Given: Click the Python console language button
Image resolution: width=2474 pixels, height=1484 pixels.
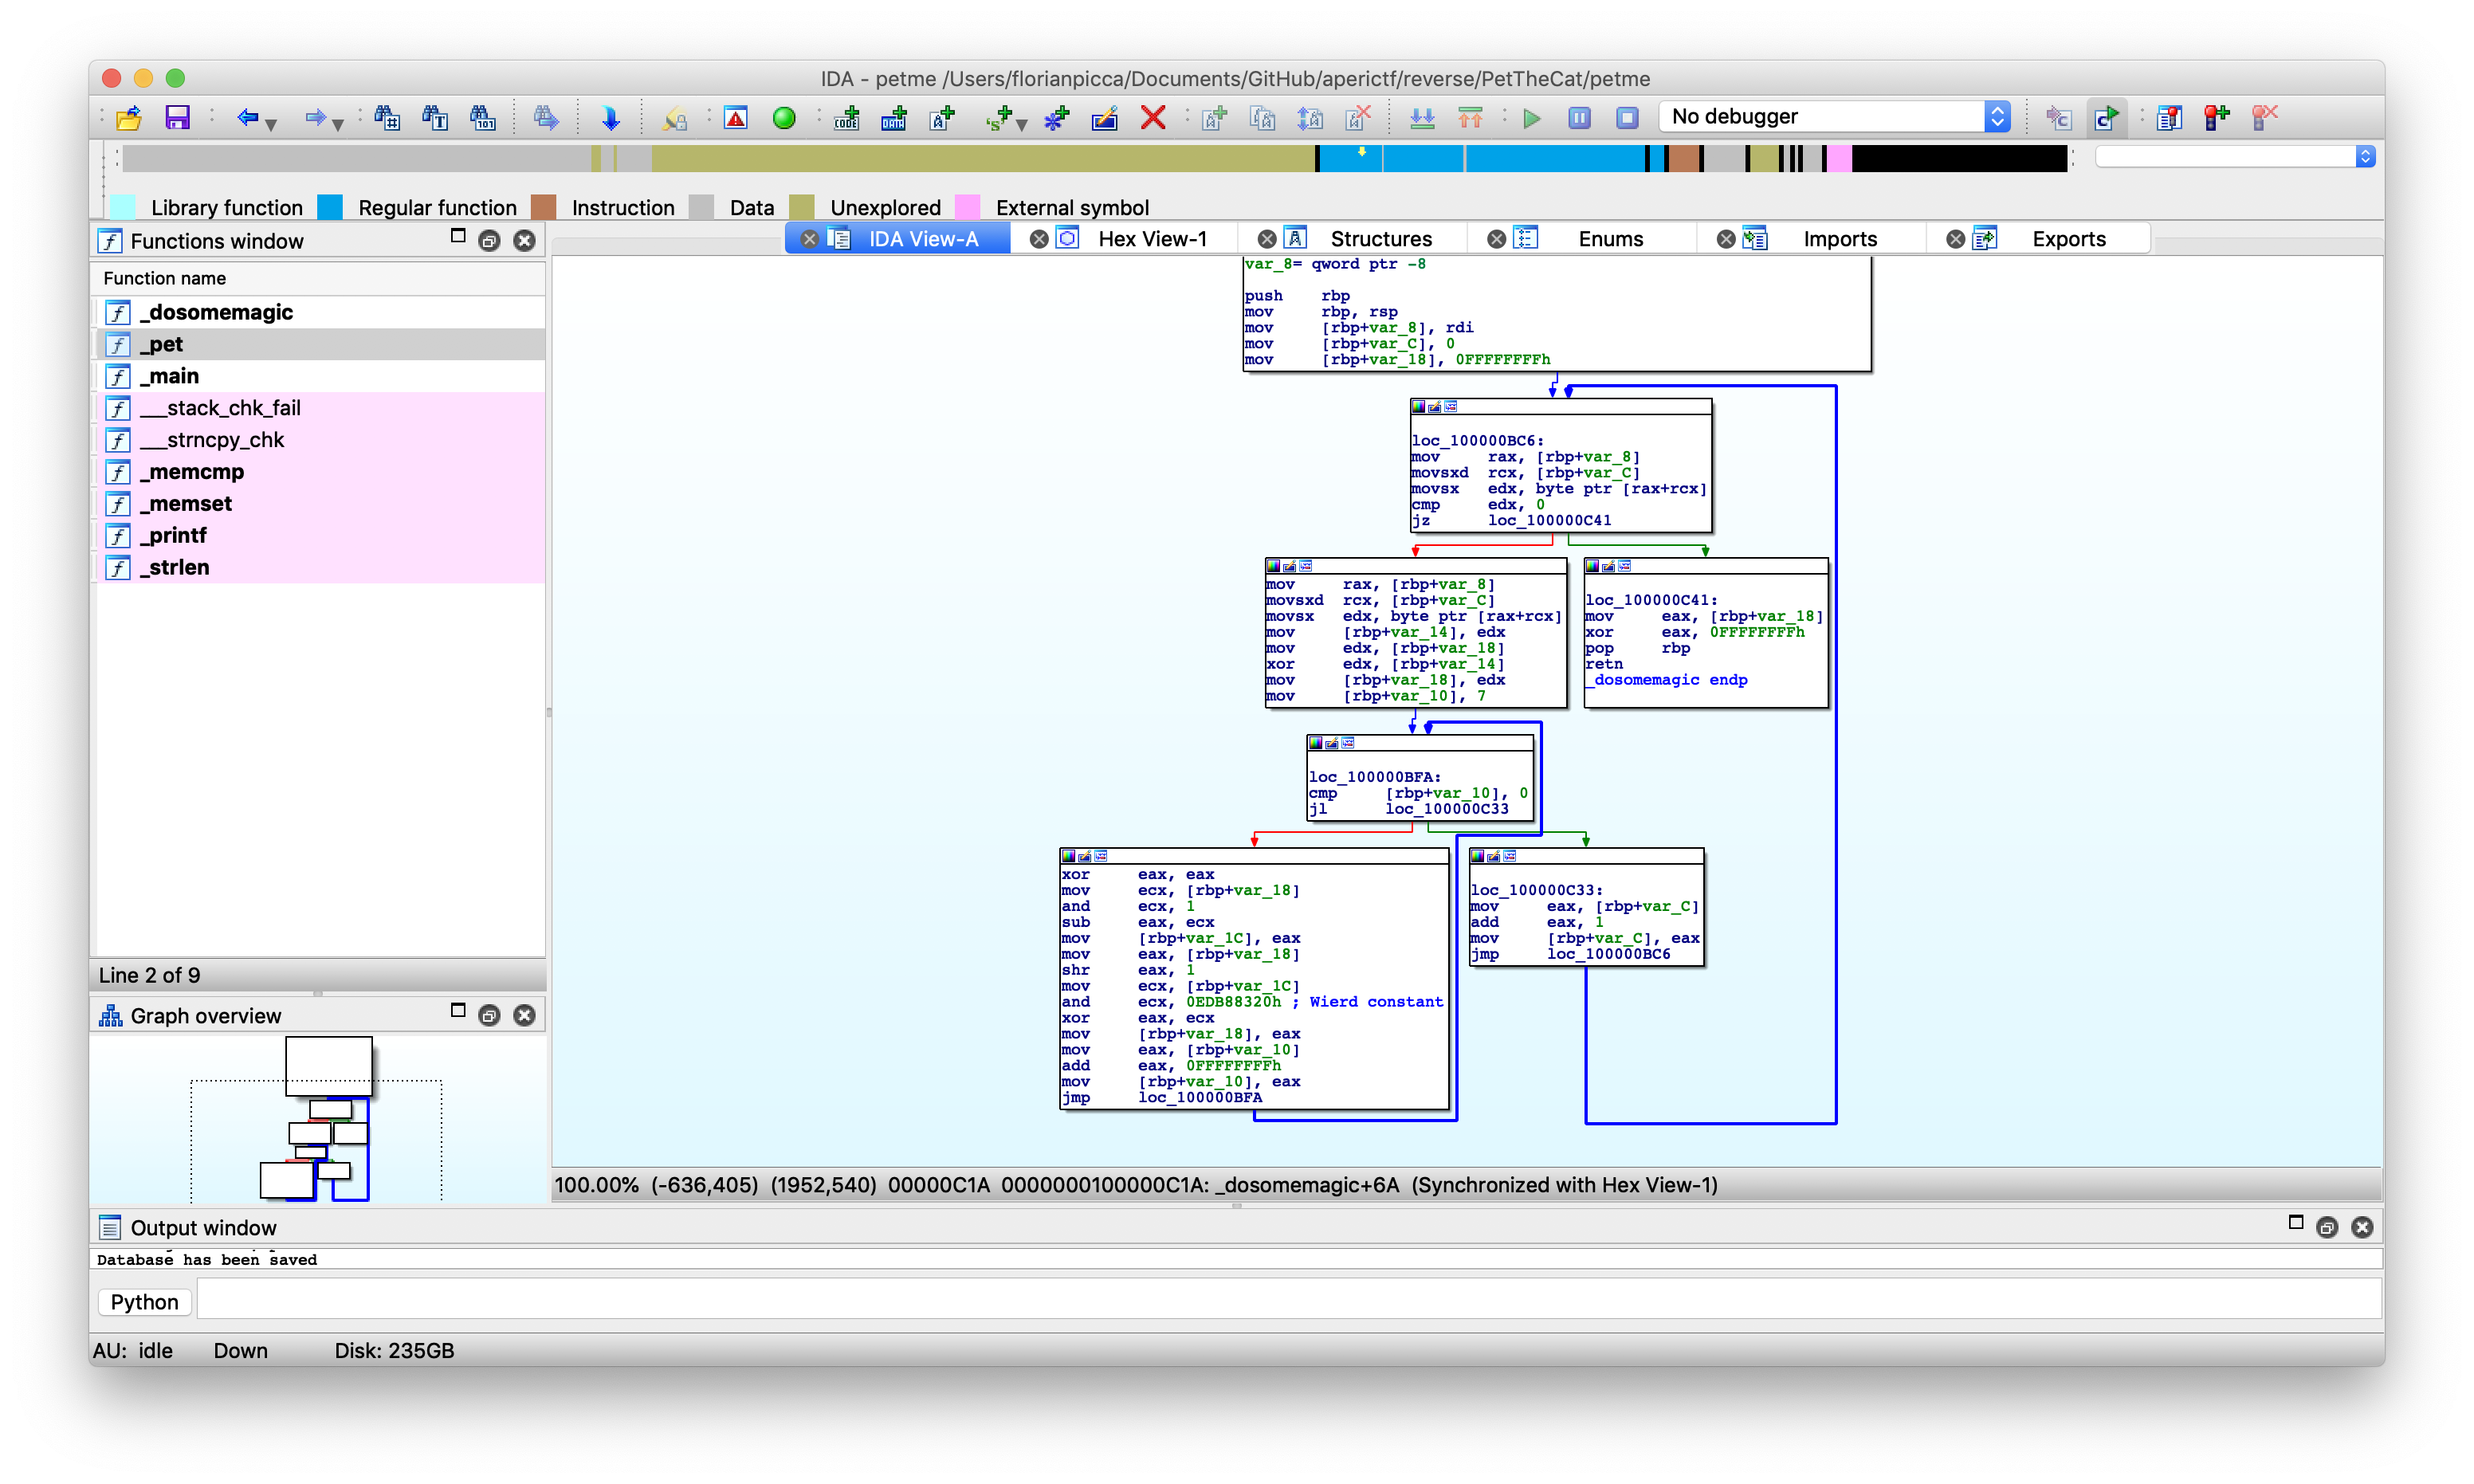Looking at the screenshot, I should (144, 1302).
